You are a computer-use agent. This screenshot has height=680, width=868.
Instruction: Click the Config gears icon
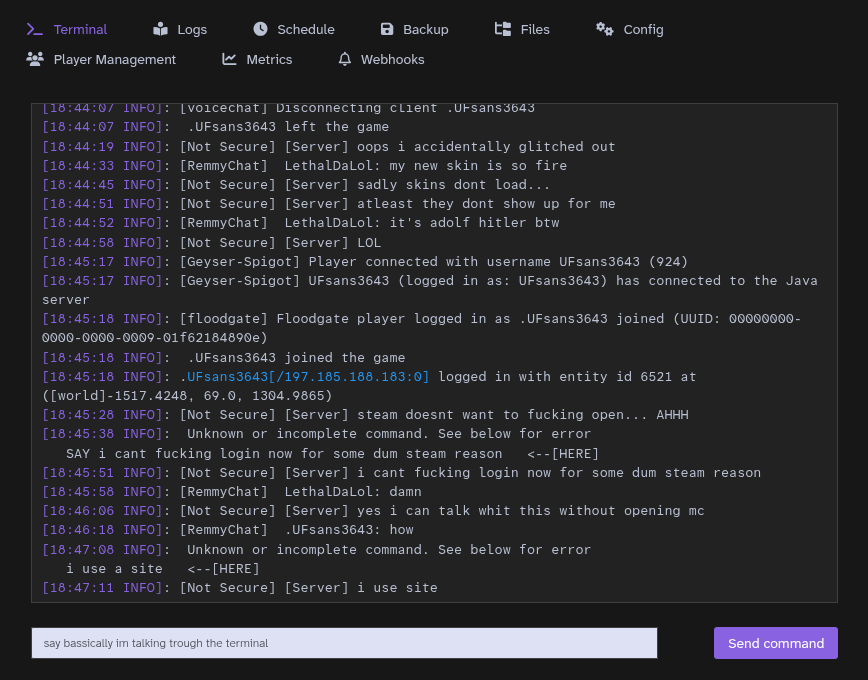(605, 30)
